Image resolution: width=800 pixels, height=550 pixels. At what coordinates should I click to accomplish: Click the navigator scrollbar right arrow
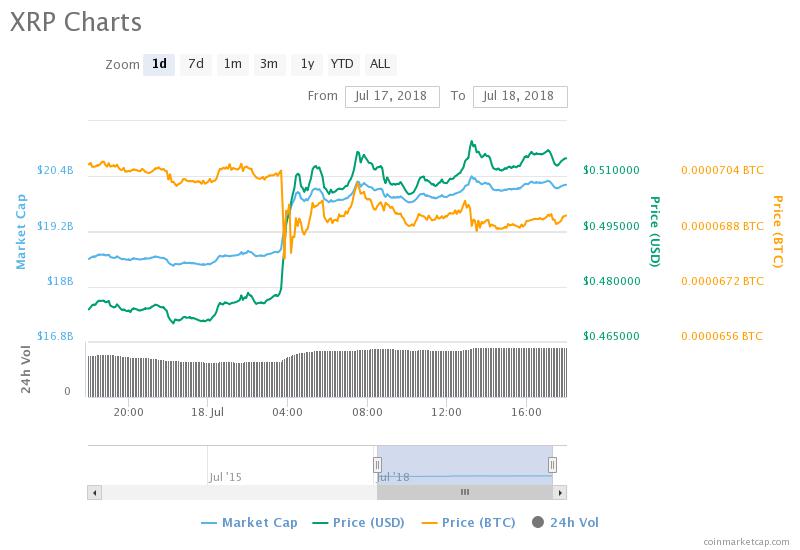560,492
